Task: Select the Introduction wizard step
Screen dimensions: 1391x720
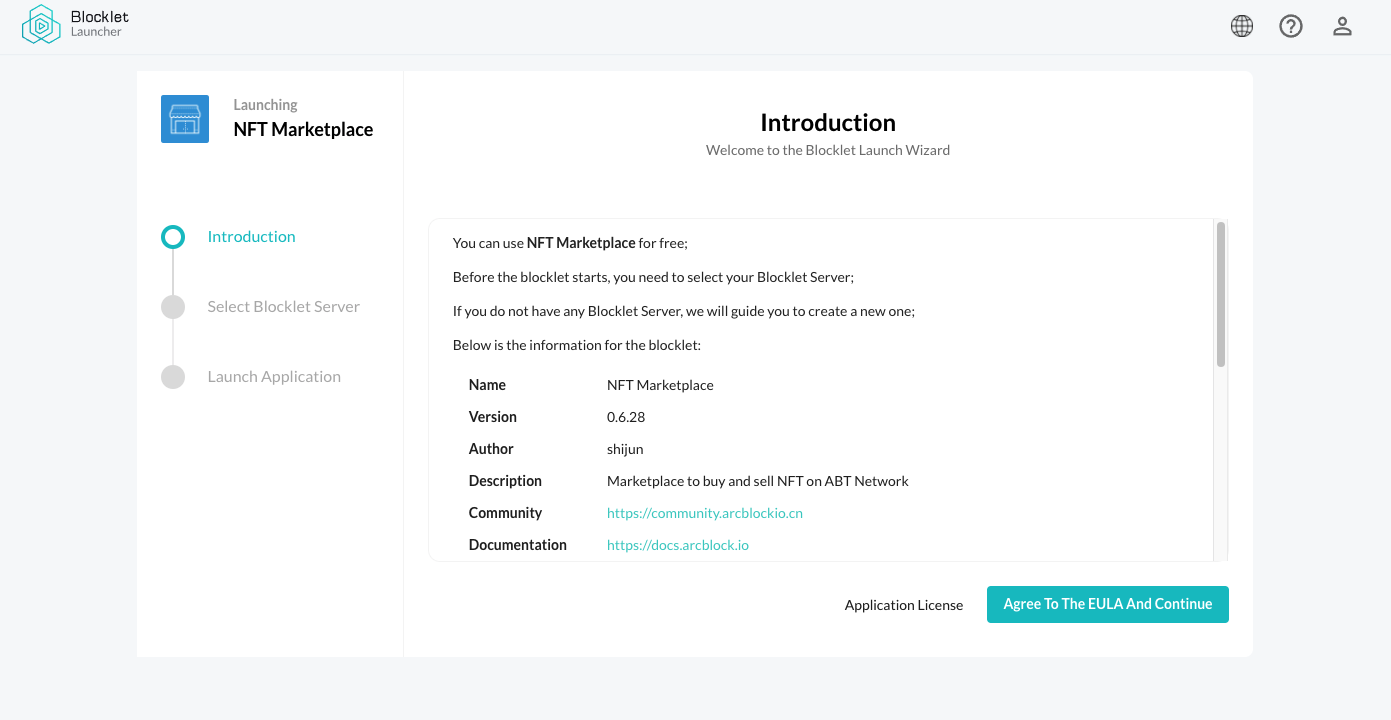Action: (251, 236)
